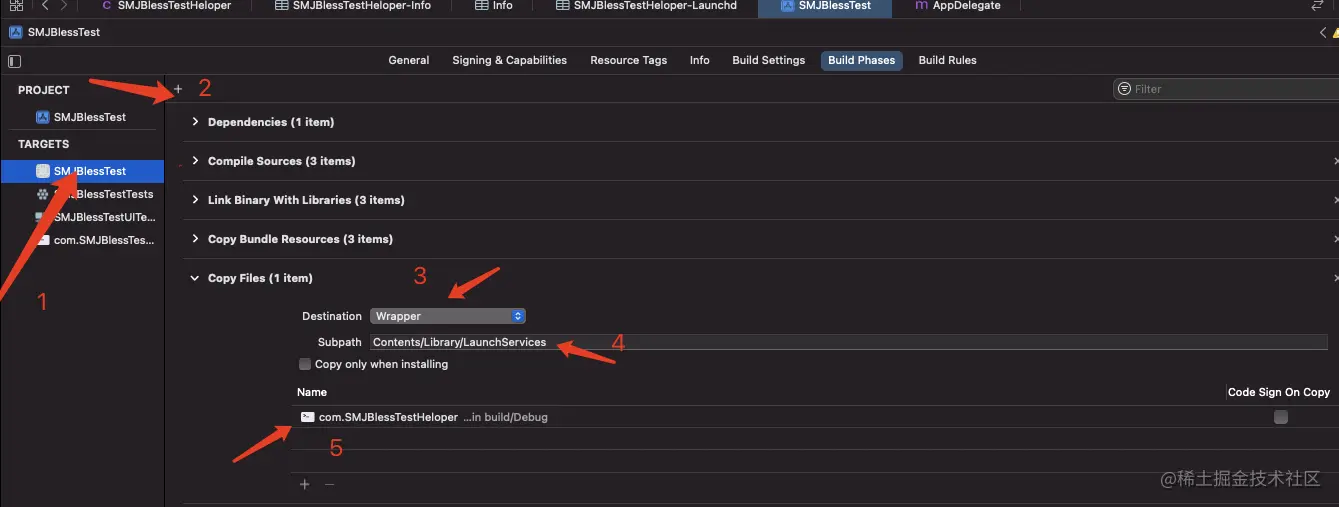The image size is (1339, 507).
Task: Expand the Dependencies (1 item) phase
Action: pyautogui.click(x=196, y=122)
